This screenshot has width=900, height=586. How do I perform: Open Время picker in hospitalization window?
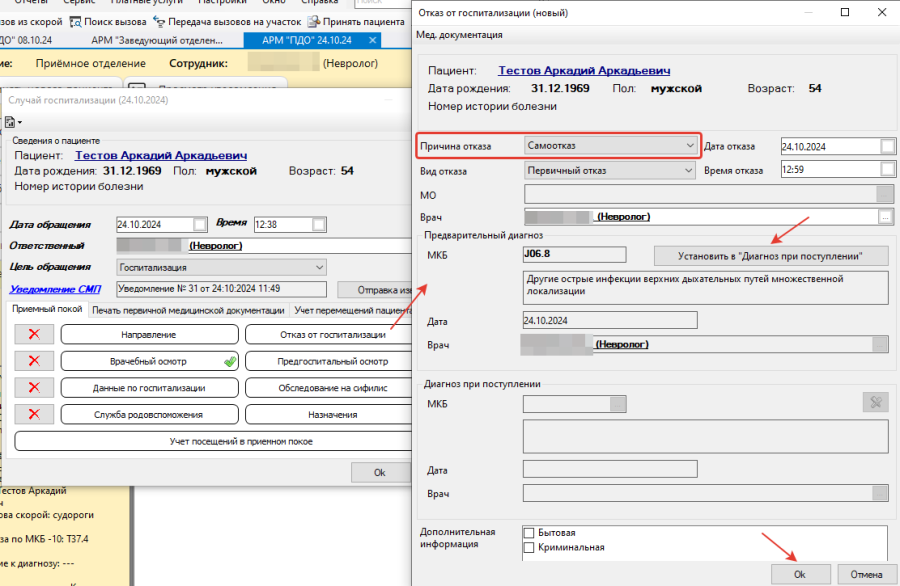[x=319, y=224]
